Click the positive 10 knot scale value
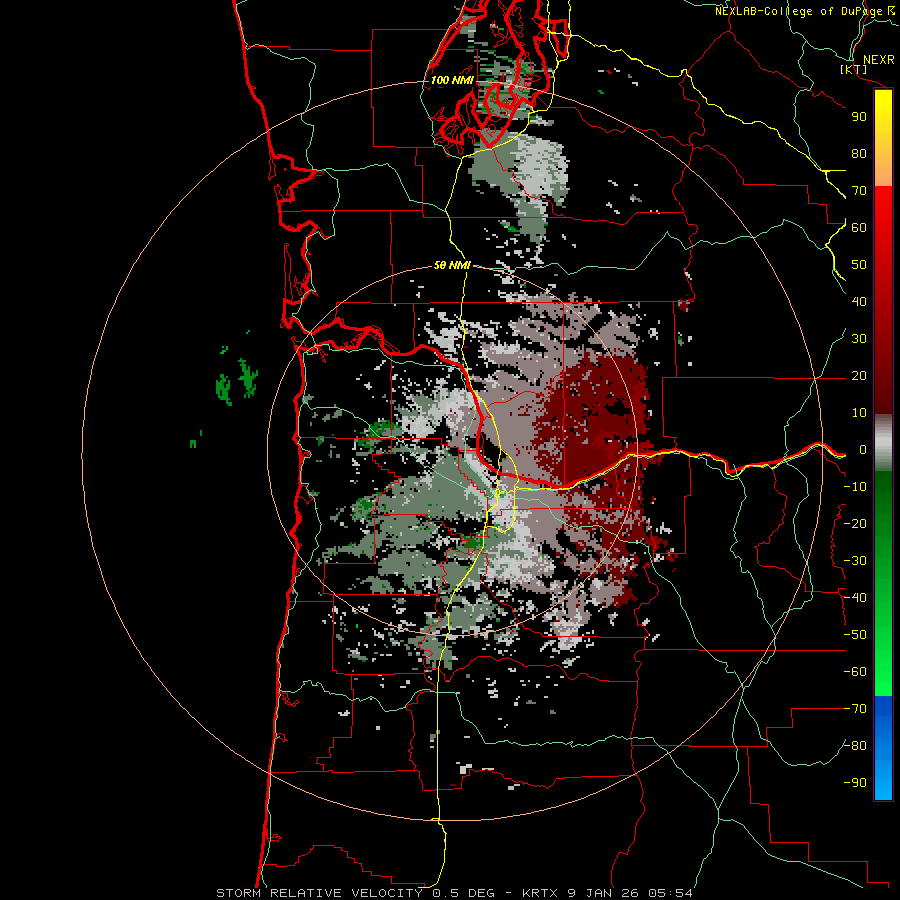The image size is (900, 900). pyautogui.click(x=859, y=413)
